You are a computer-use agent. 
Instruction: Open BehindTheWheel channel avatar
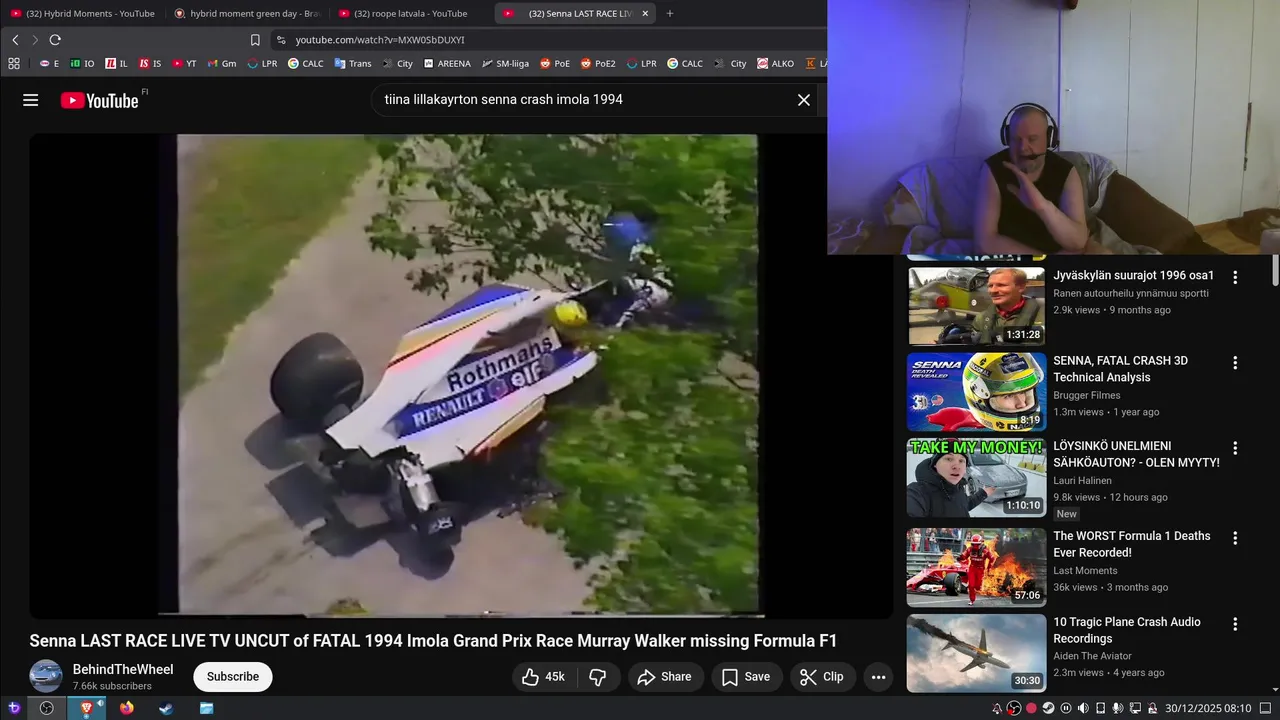46,677
